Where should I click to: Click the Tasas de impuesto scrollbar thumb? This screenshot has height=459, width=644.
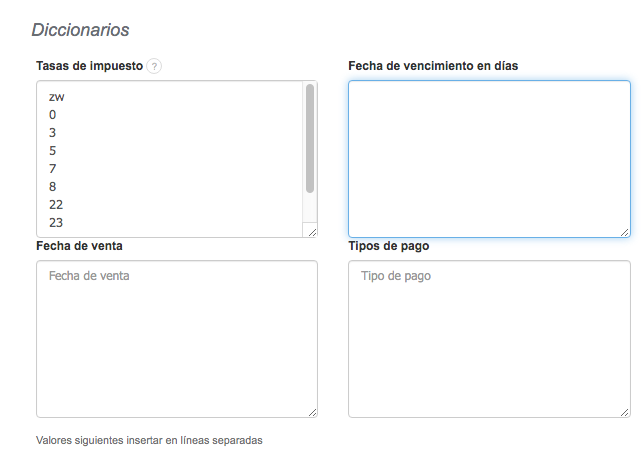[x=310, y=138]
